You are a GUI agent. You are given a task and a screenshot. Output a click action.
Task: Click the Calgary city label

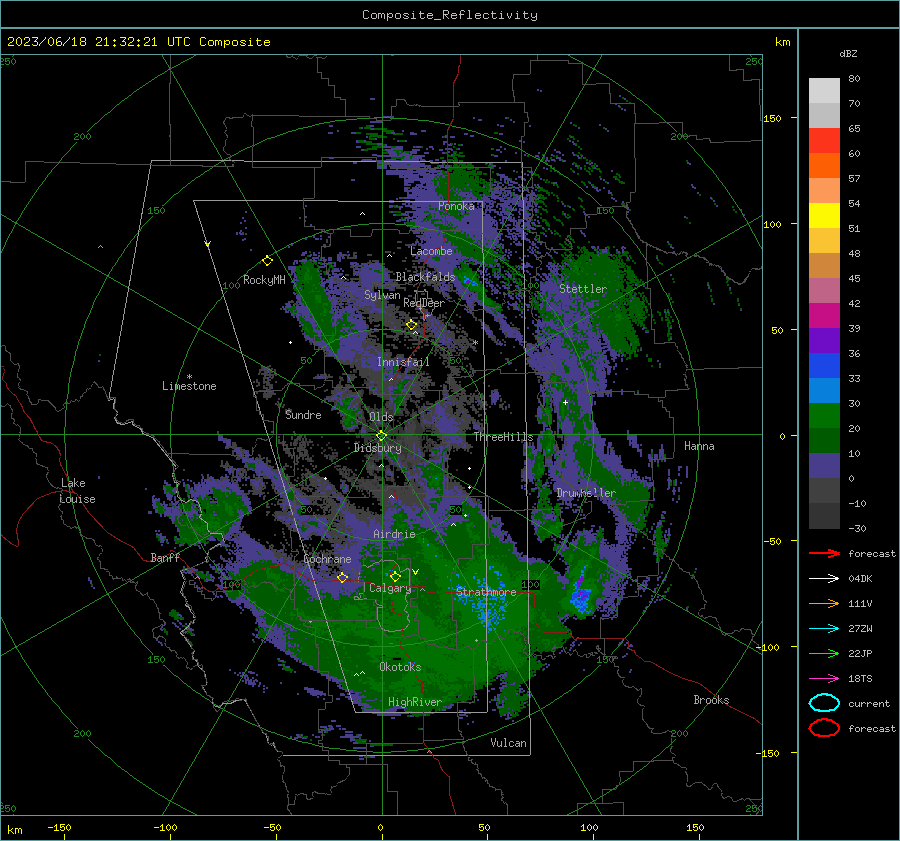390,588
